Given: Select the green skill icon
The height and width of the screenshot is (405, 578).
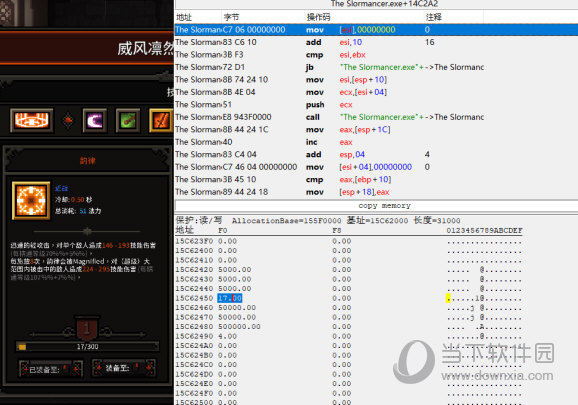Looking at the screenshot, I should [x=128, y=120].
